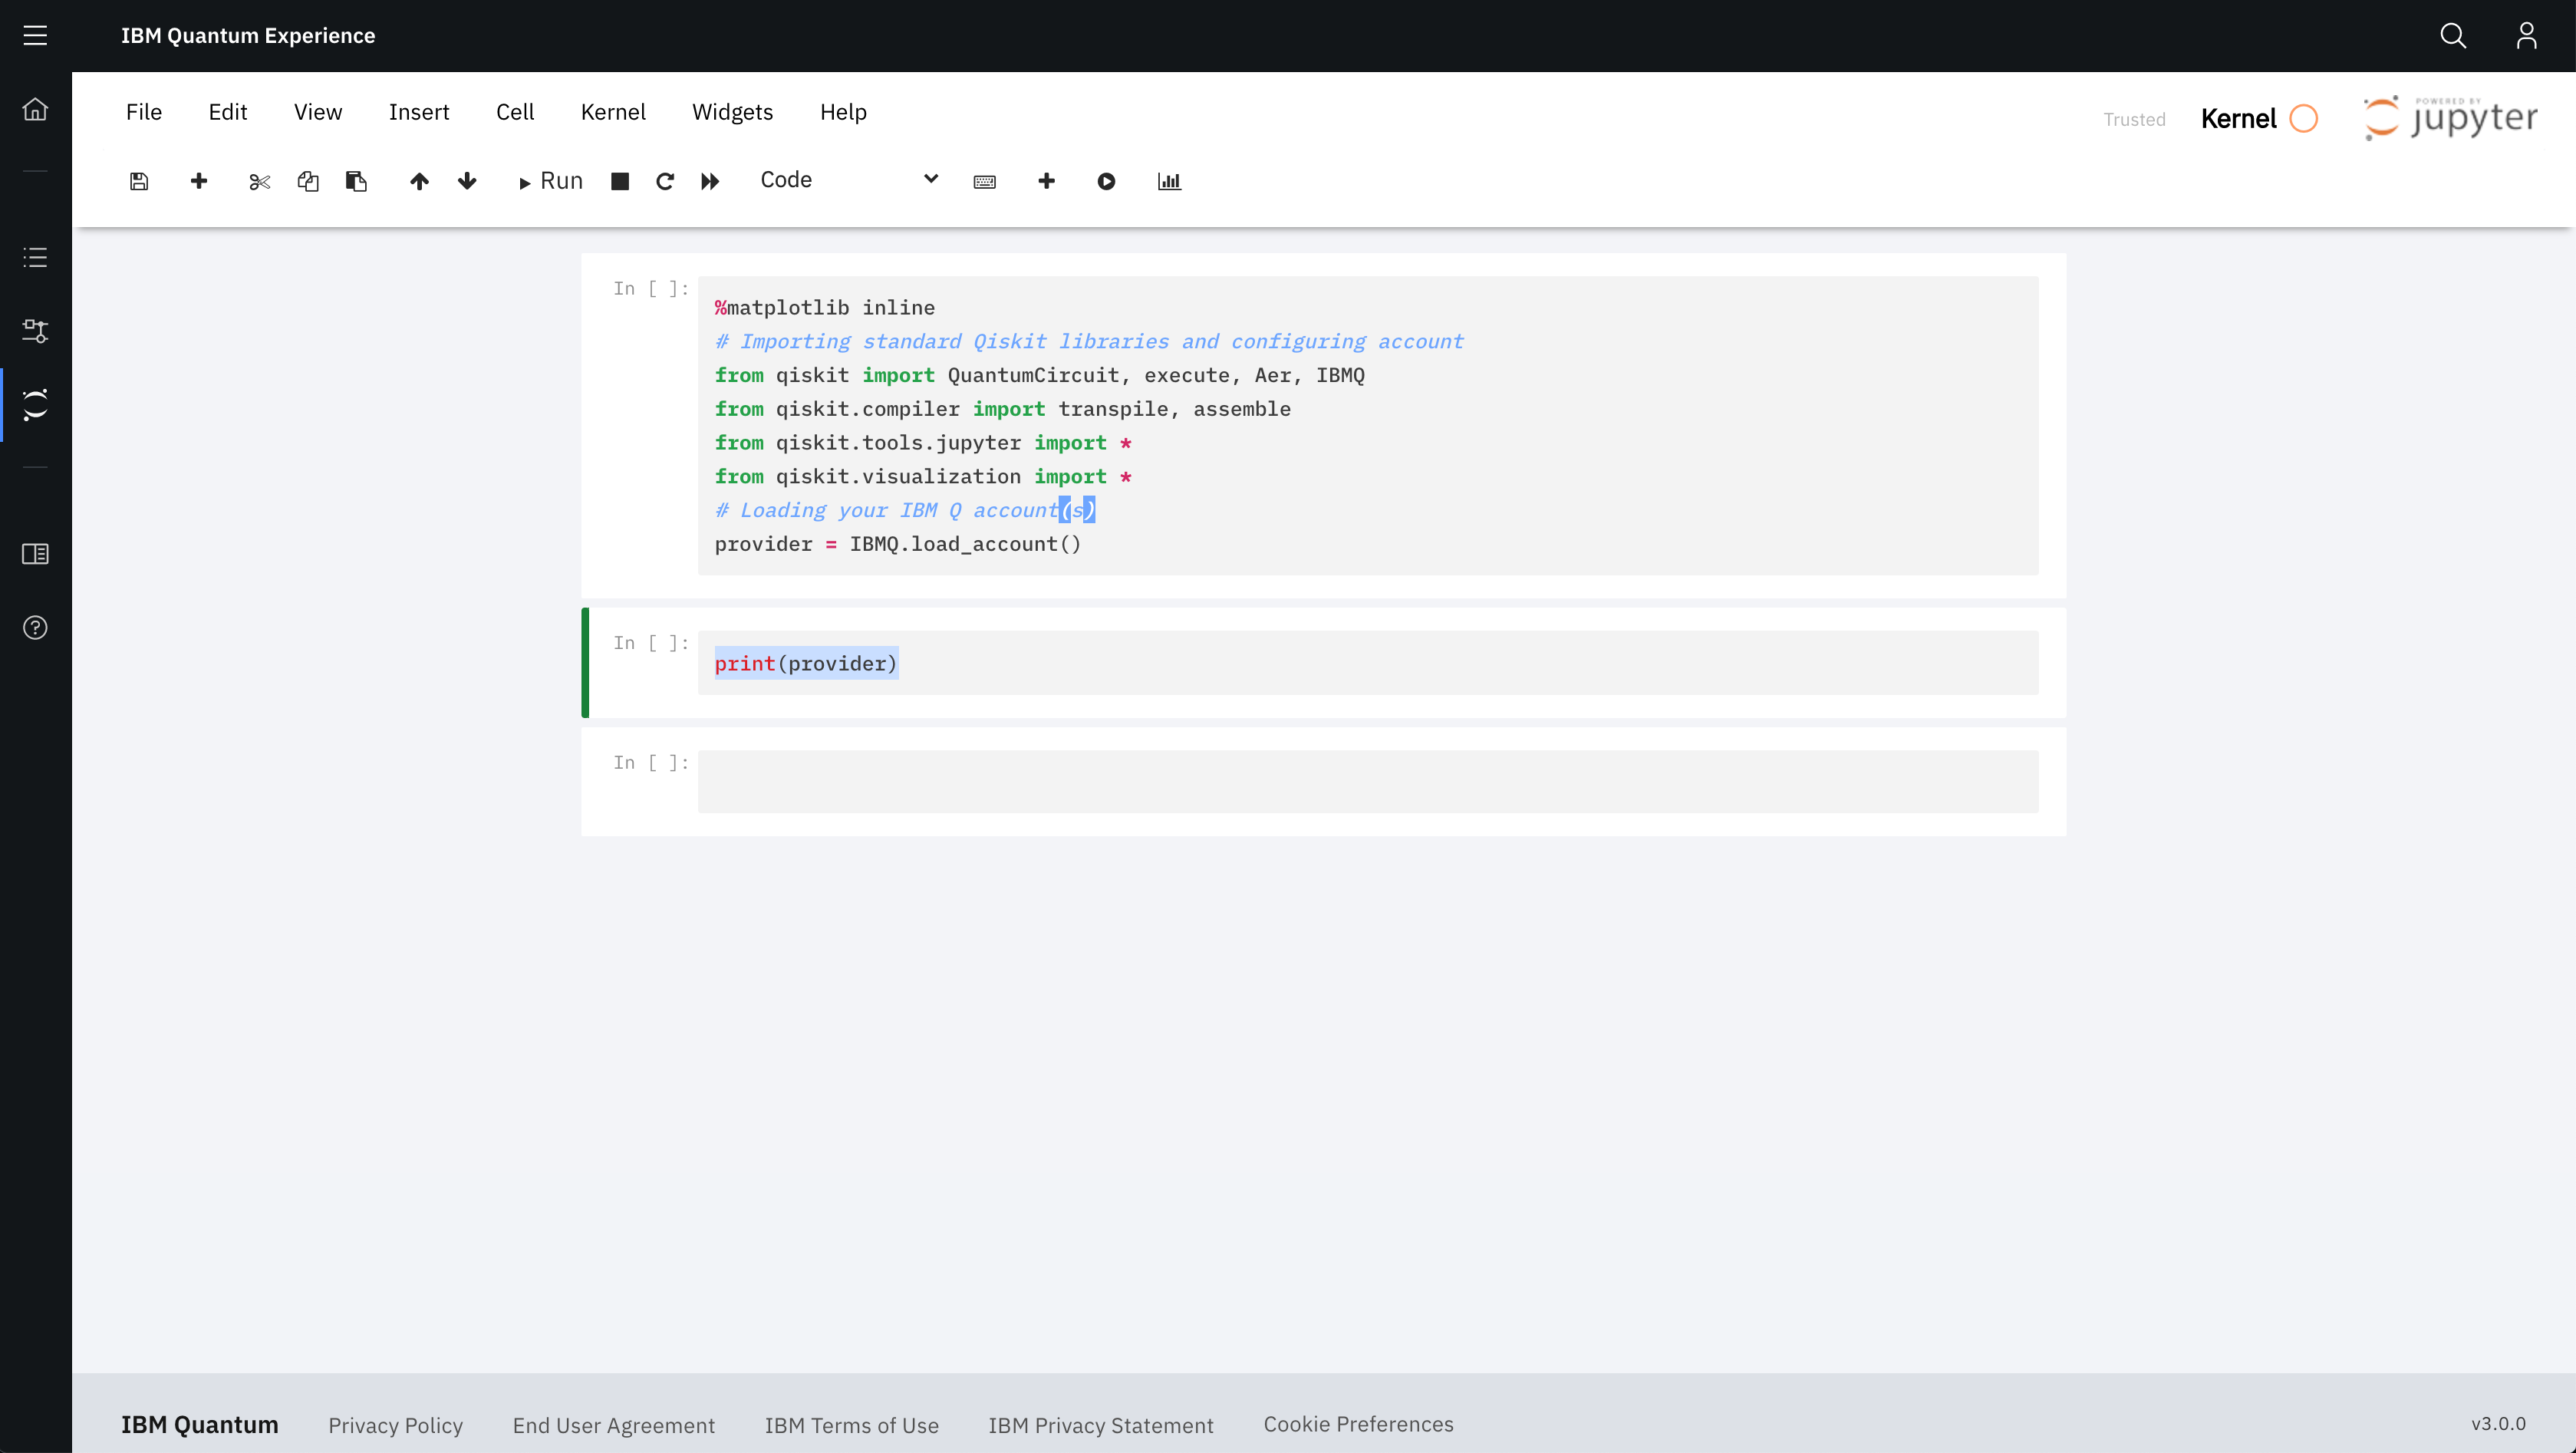Image resolution: width=2576 pixels, height=1453 pixels.
Task: Open the Privacy Policy link
Action: click(395, 1425)
